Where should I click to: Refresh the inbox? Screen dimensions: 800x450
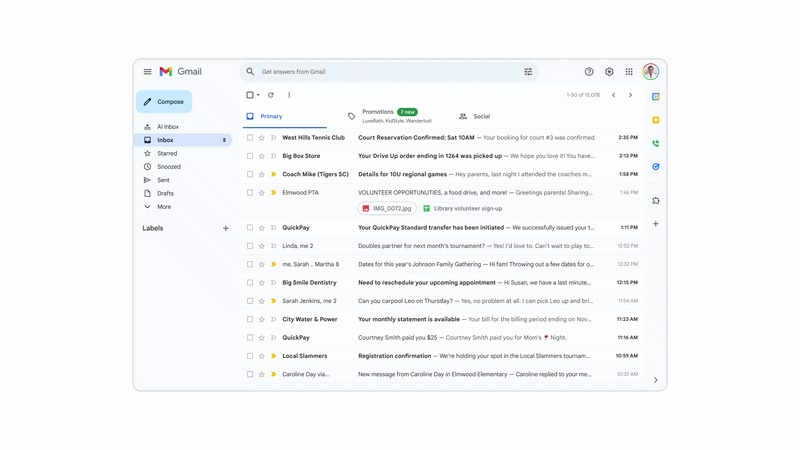(271, 95)
